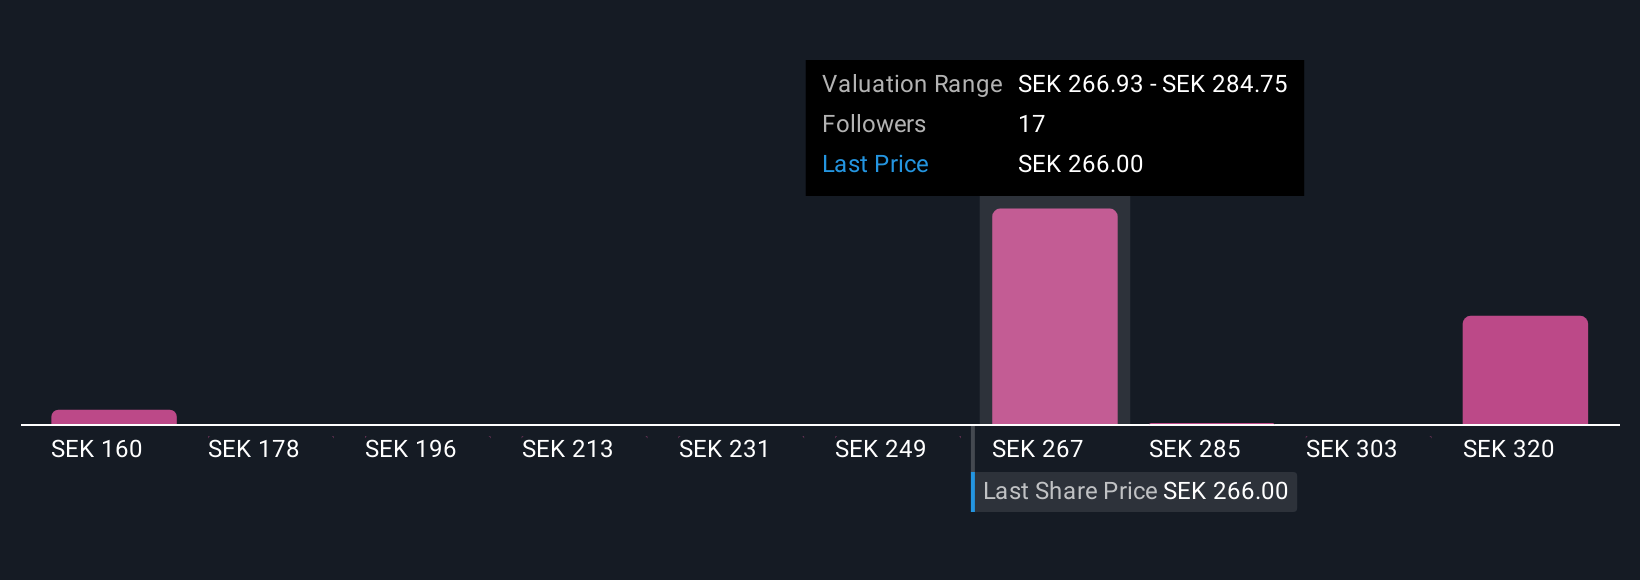Click the SEK 267 axis label

pos(1038,450)
